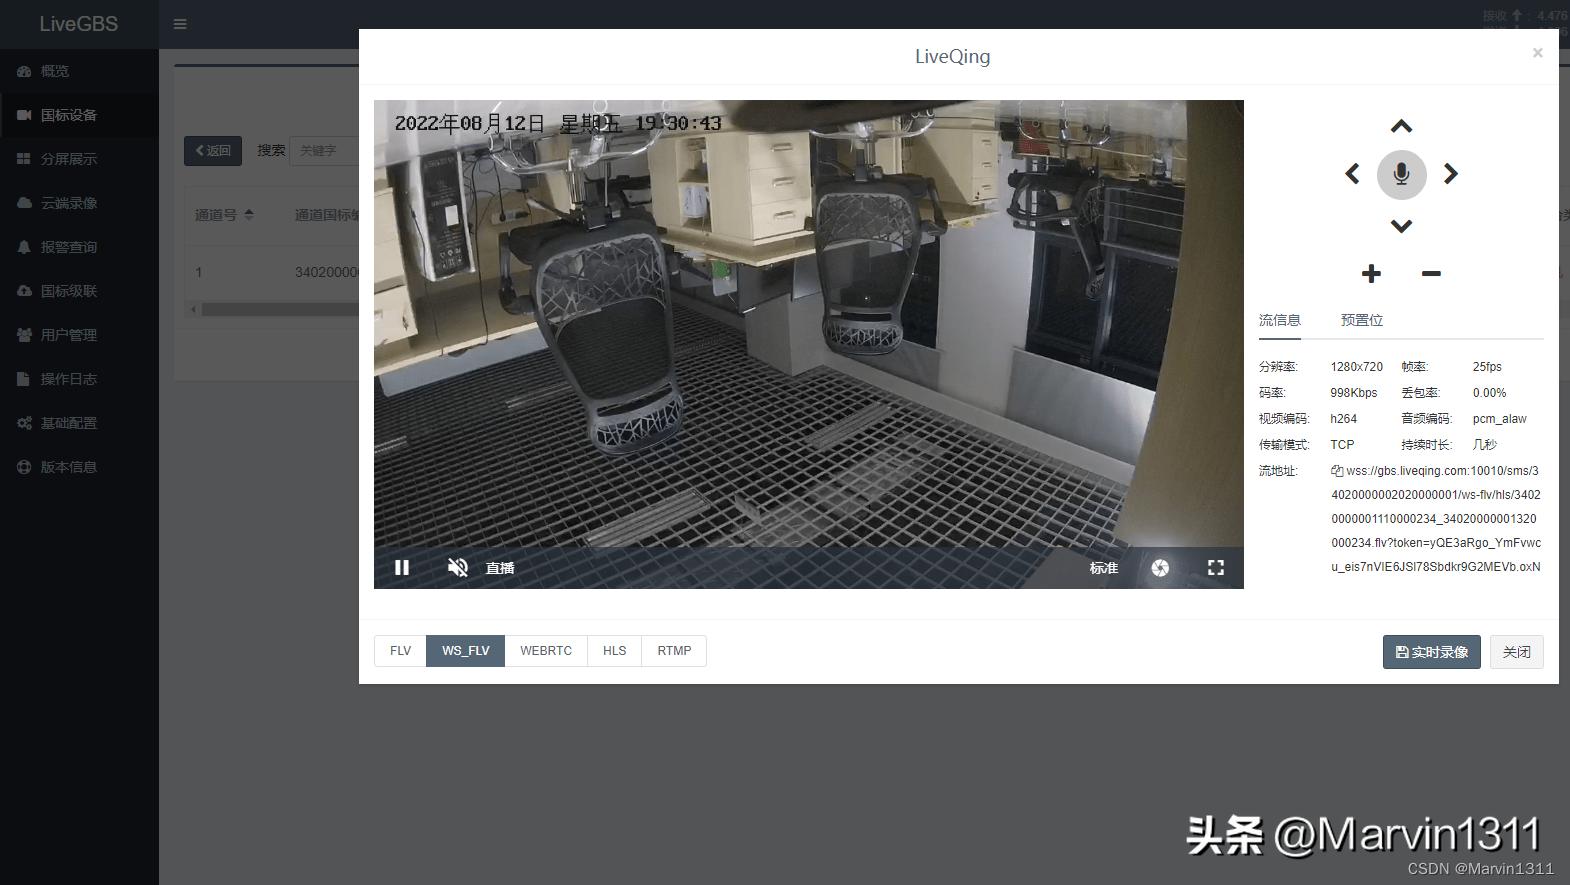Click the pcm_alaw audio codec value
Viewport: 1570px width, 885px height.
(1499, 419)
